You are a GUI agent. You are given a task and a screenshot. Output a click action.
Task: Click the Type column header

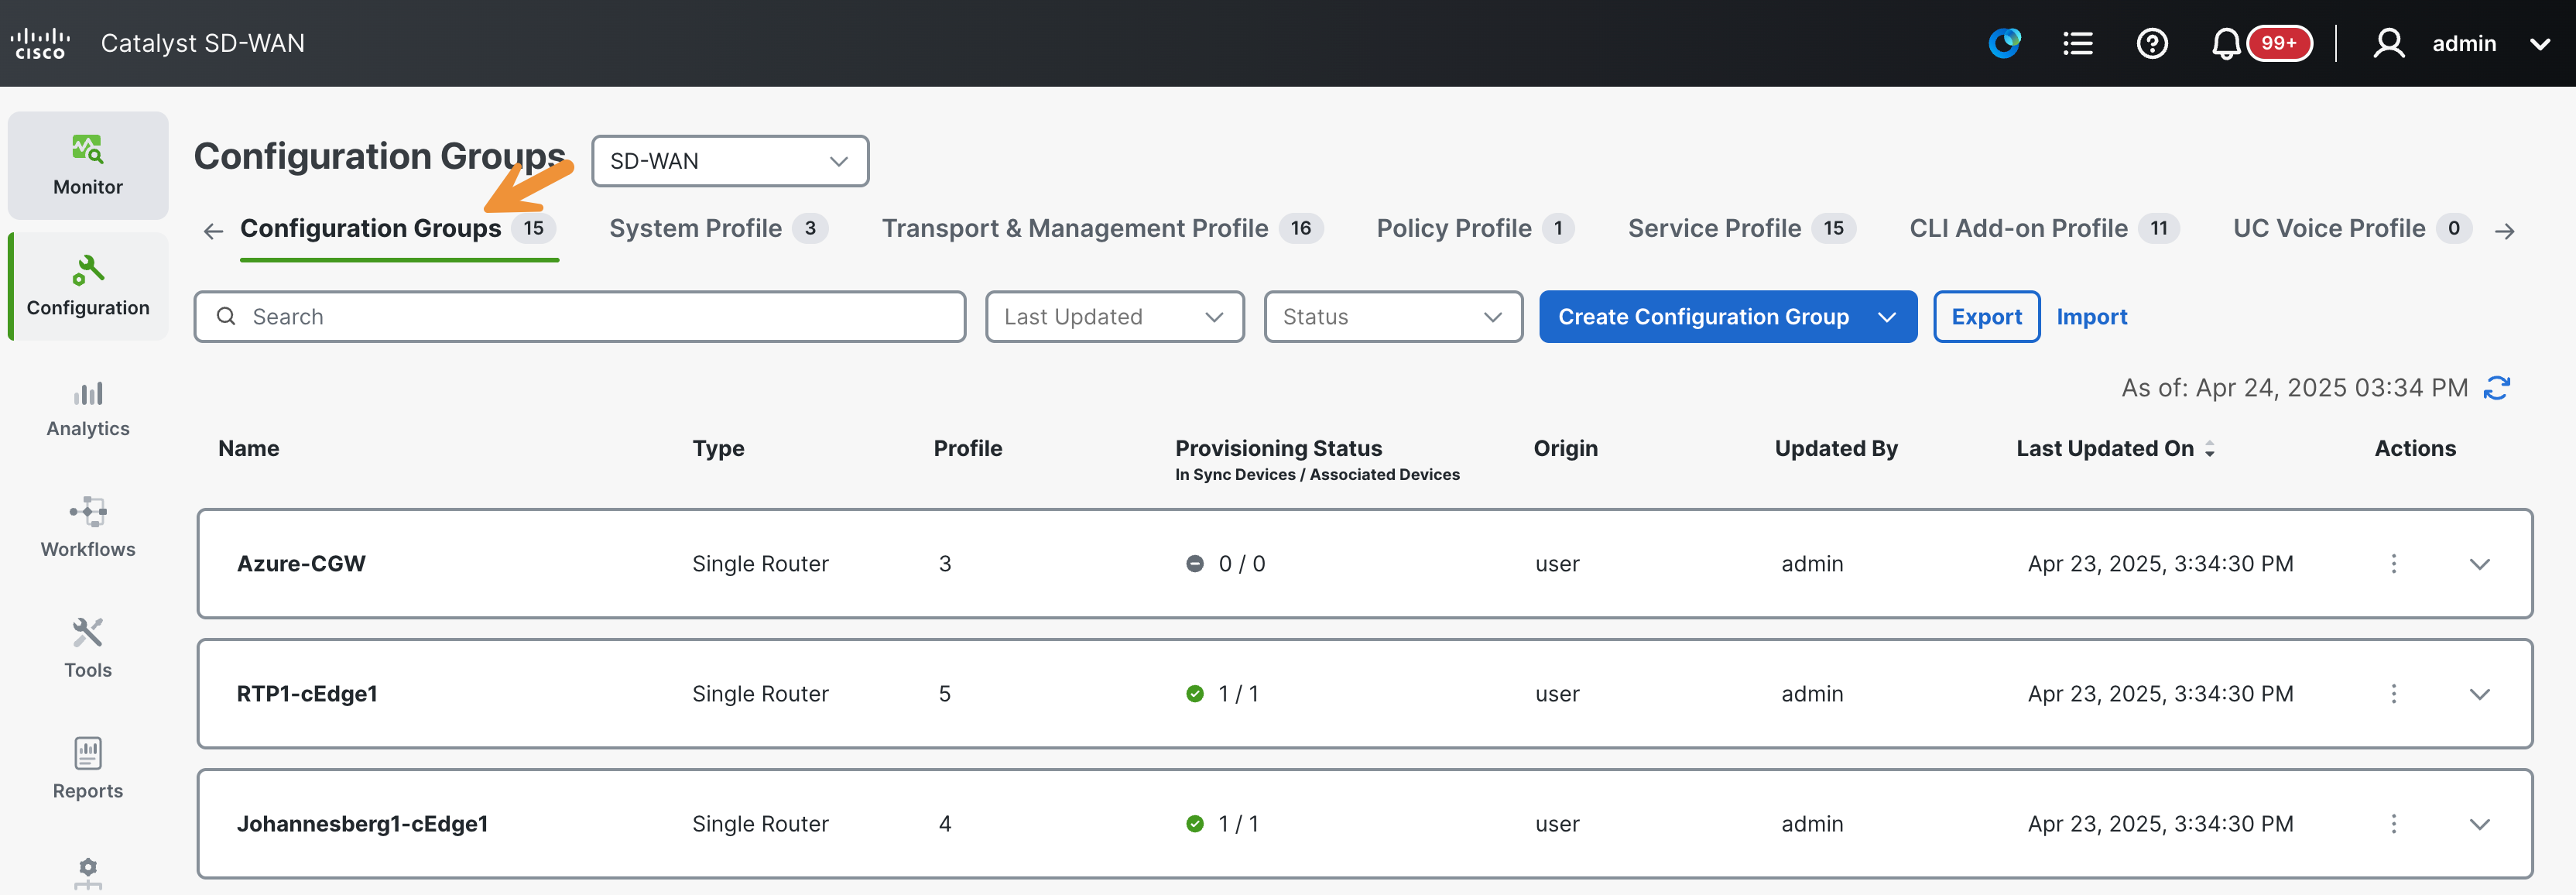(718, 449)
